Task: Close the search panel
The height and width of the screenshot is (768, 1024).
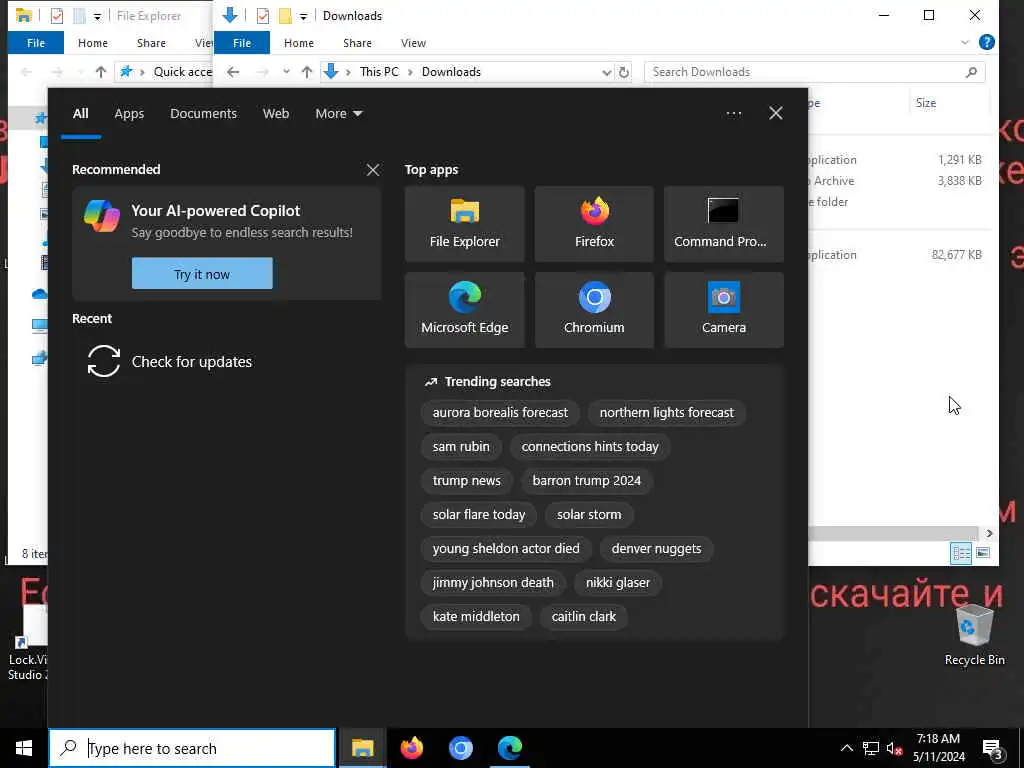Action: (776, 113)
